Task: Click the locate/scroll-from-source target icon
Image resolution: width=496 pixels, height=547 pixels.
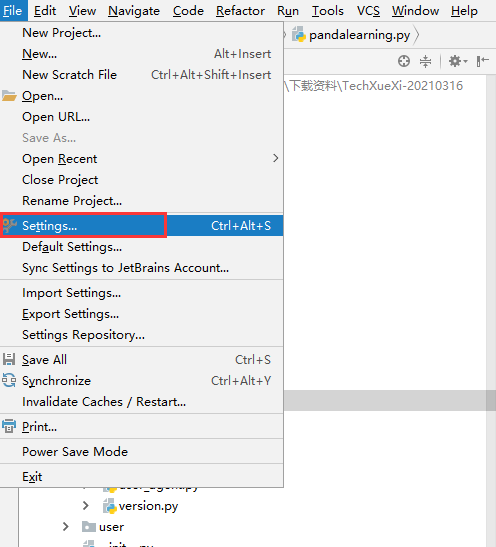Action: [404, 61]
